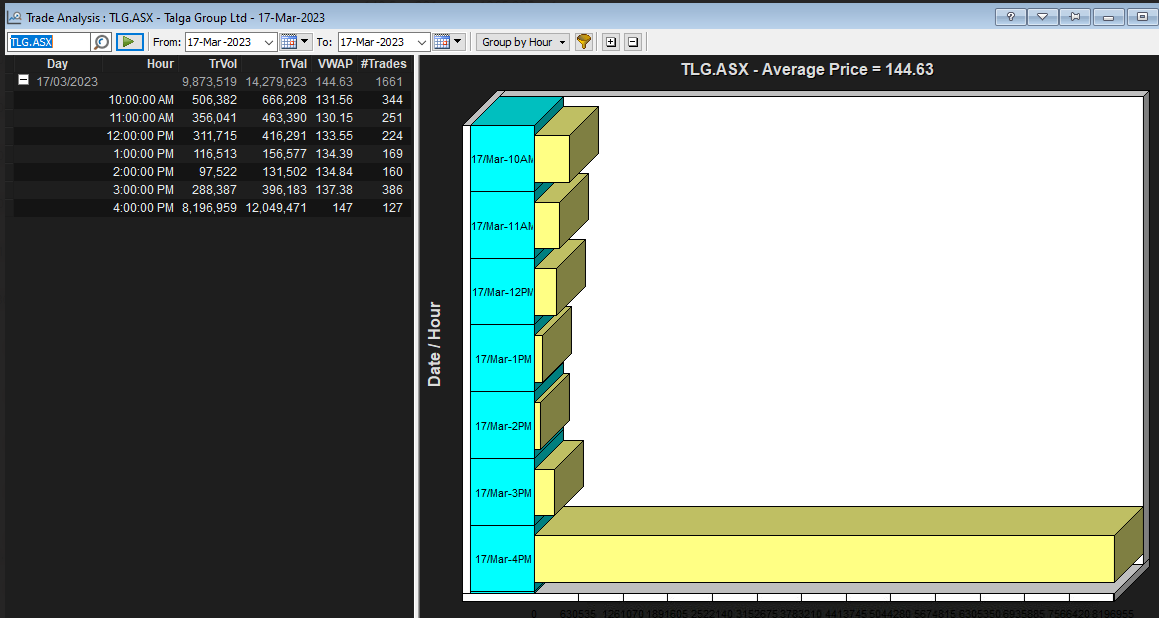Click the Date / Hour axis label

[x=435, y=344]
